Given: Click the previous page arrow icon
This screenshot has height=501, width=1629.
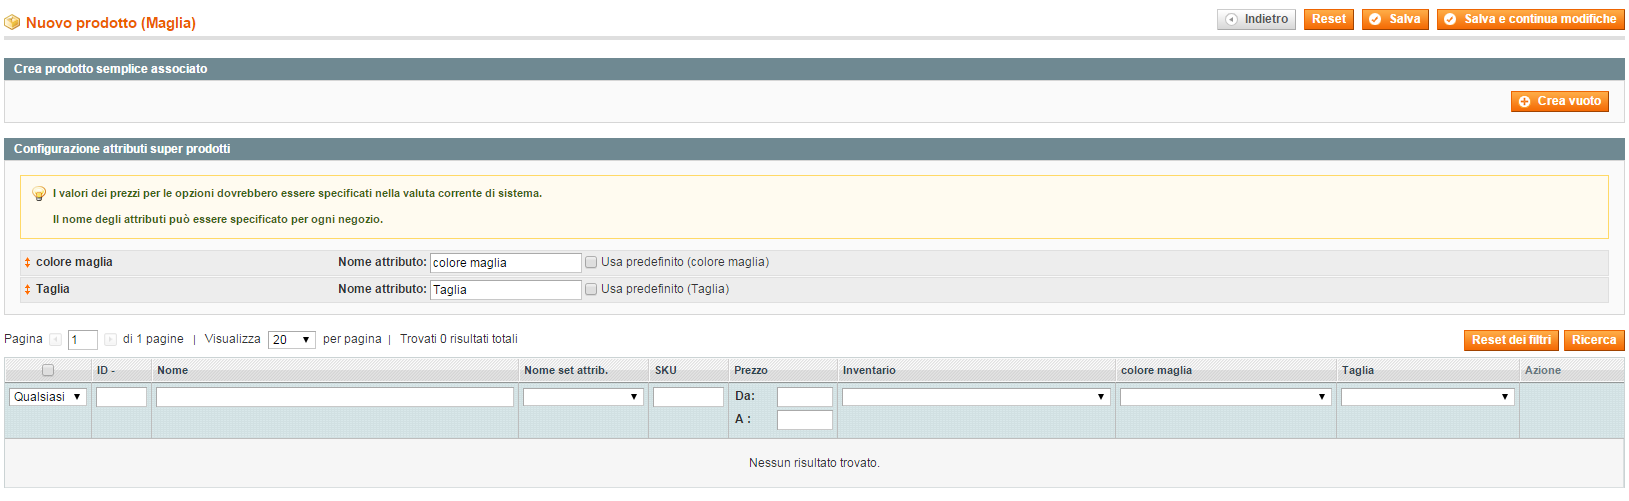Looking at the screenshot, I should 56,340.
